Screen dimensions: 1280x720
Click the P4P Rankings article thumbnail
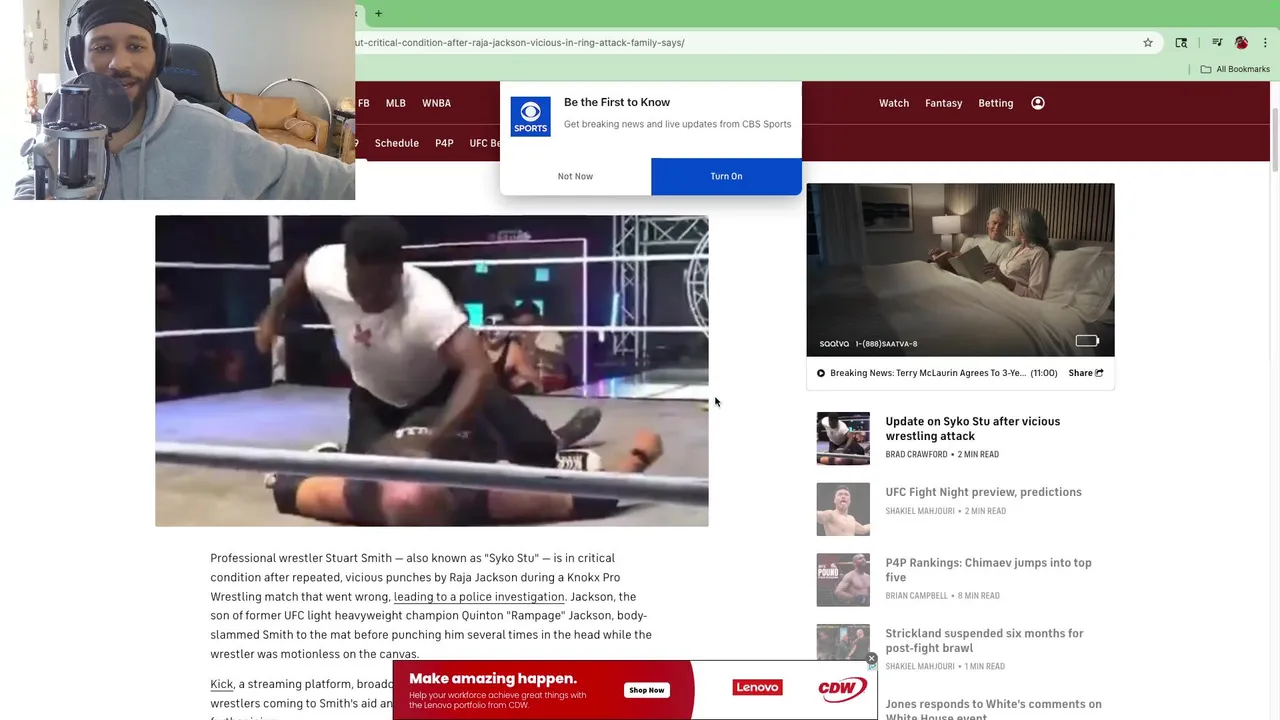pyautogui.click(x=843, y=580)
